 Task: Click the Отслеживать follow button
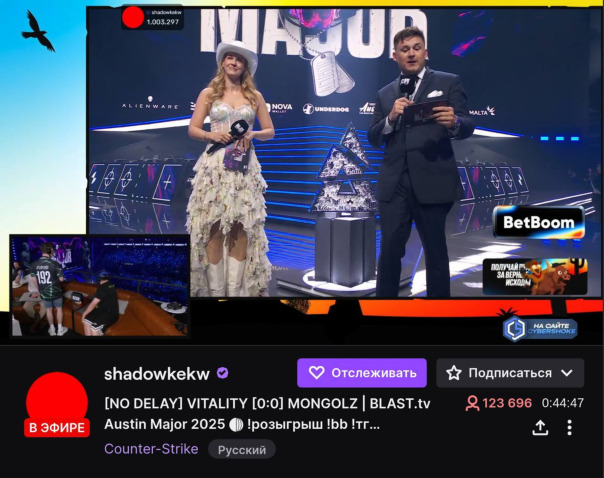click(x=362, y=373)
